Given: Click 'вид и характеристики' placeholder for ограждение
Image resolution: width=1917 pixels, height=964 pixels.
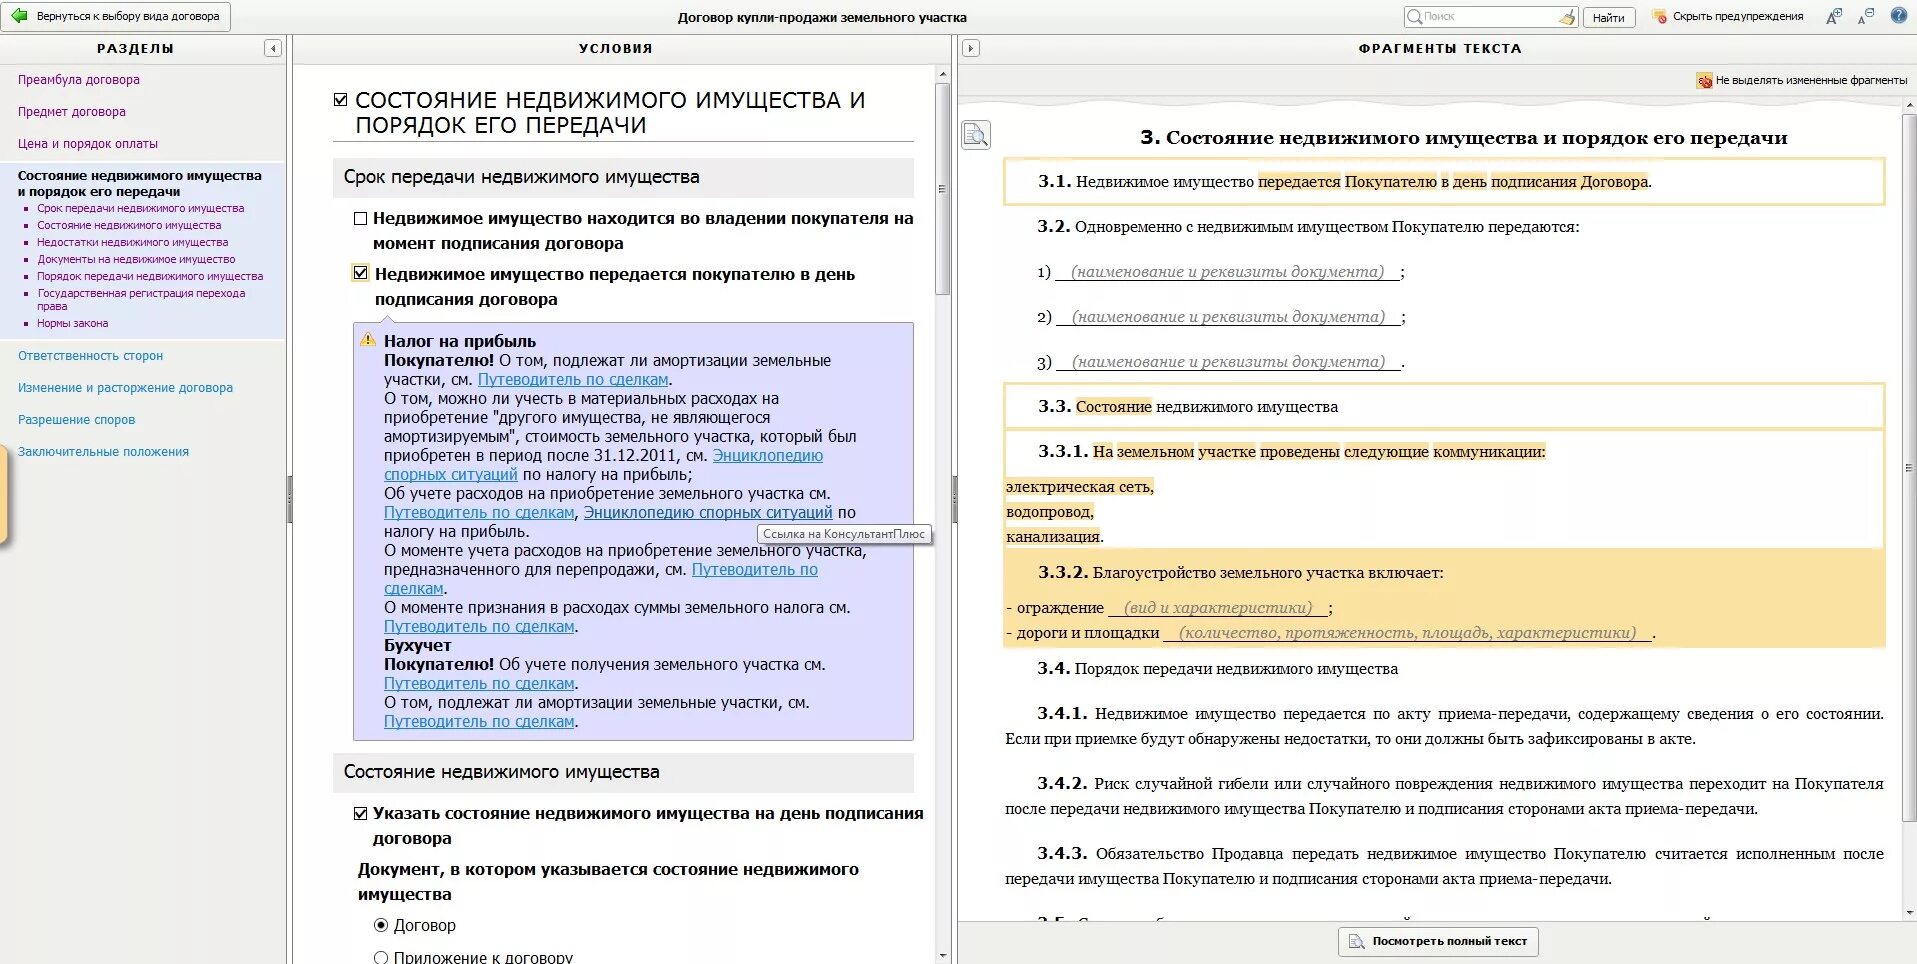Looking at the screenshot, I should click(x=1217, y=608).
